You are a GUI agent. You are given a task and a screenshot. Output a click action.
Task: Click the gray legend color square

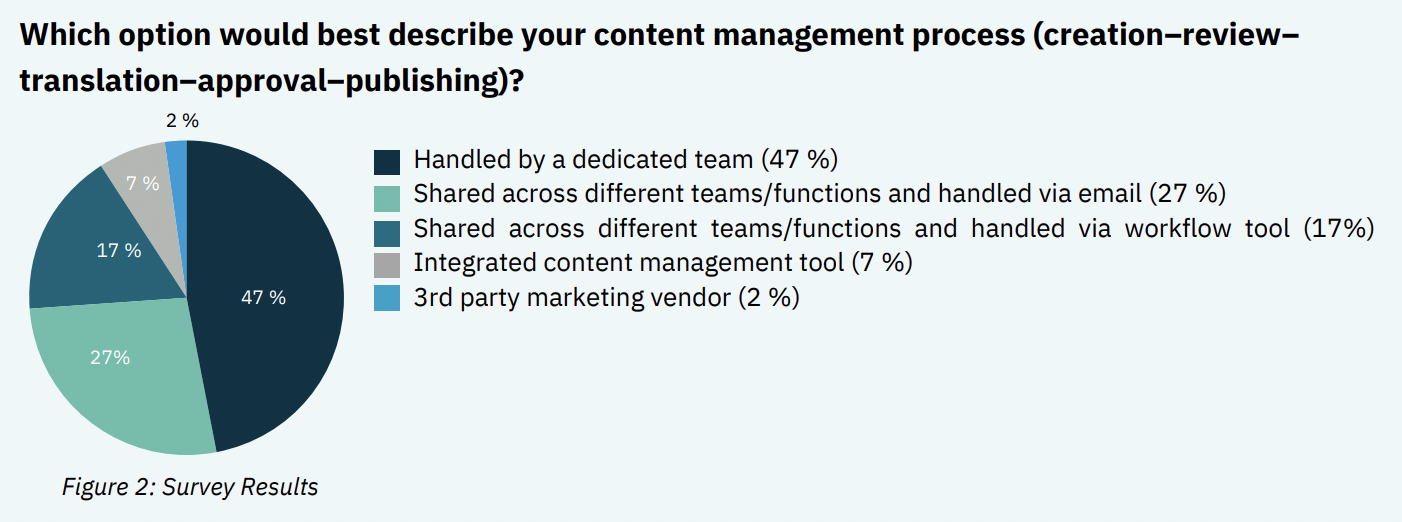[387, 265]
